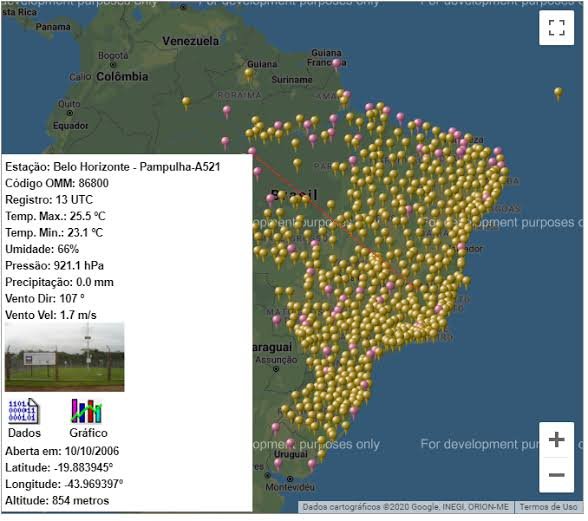Open the Dados data file icon
This screenshot has height=521, width=588.
pos(23,411)
